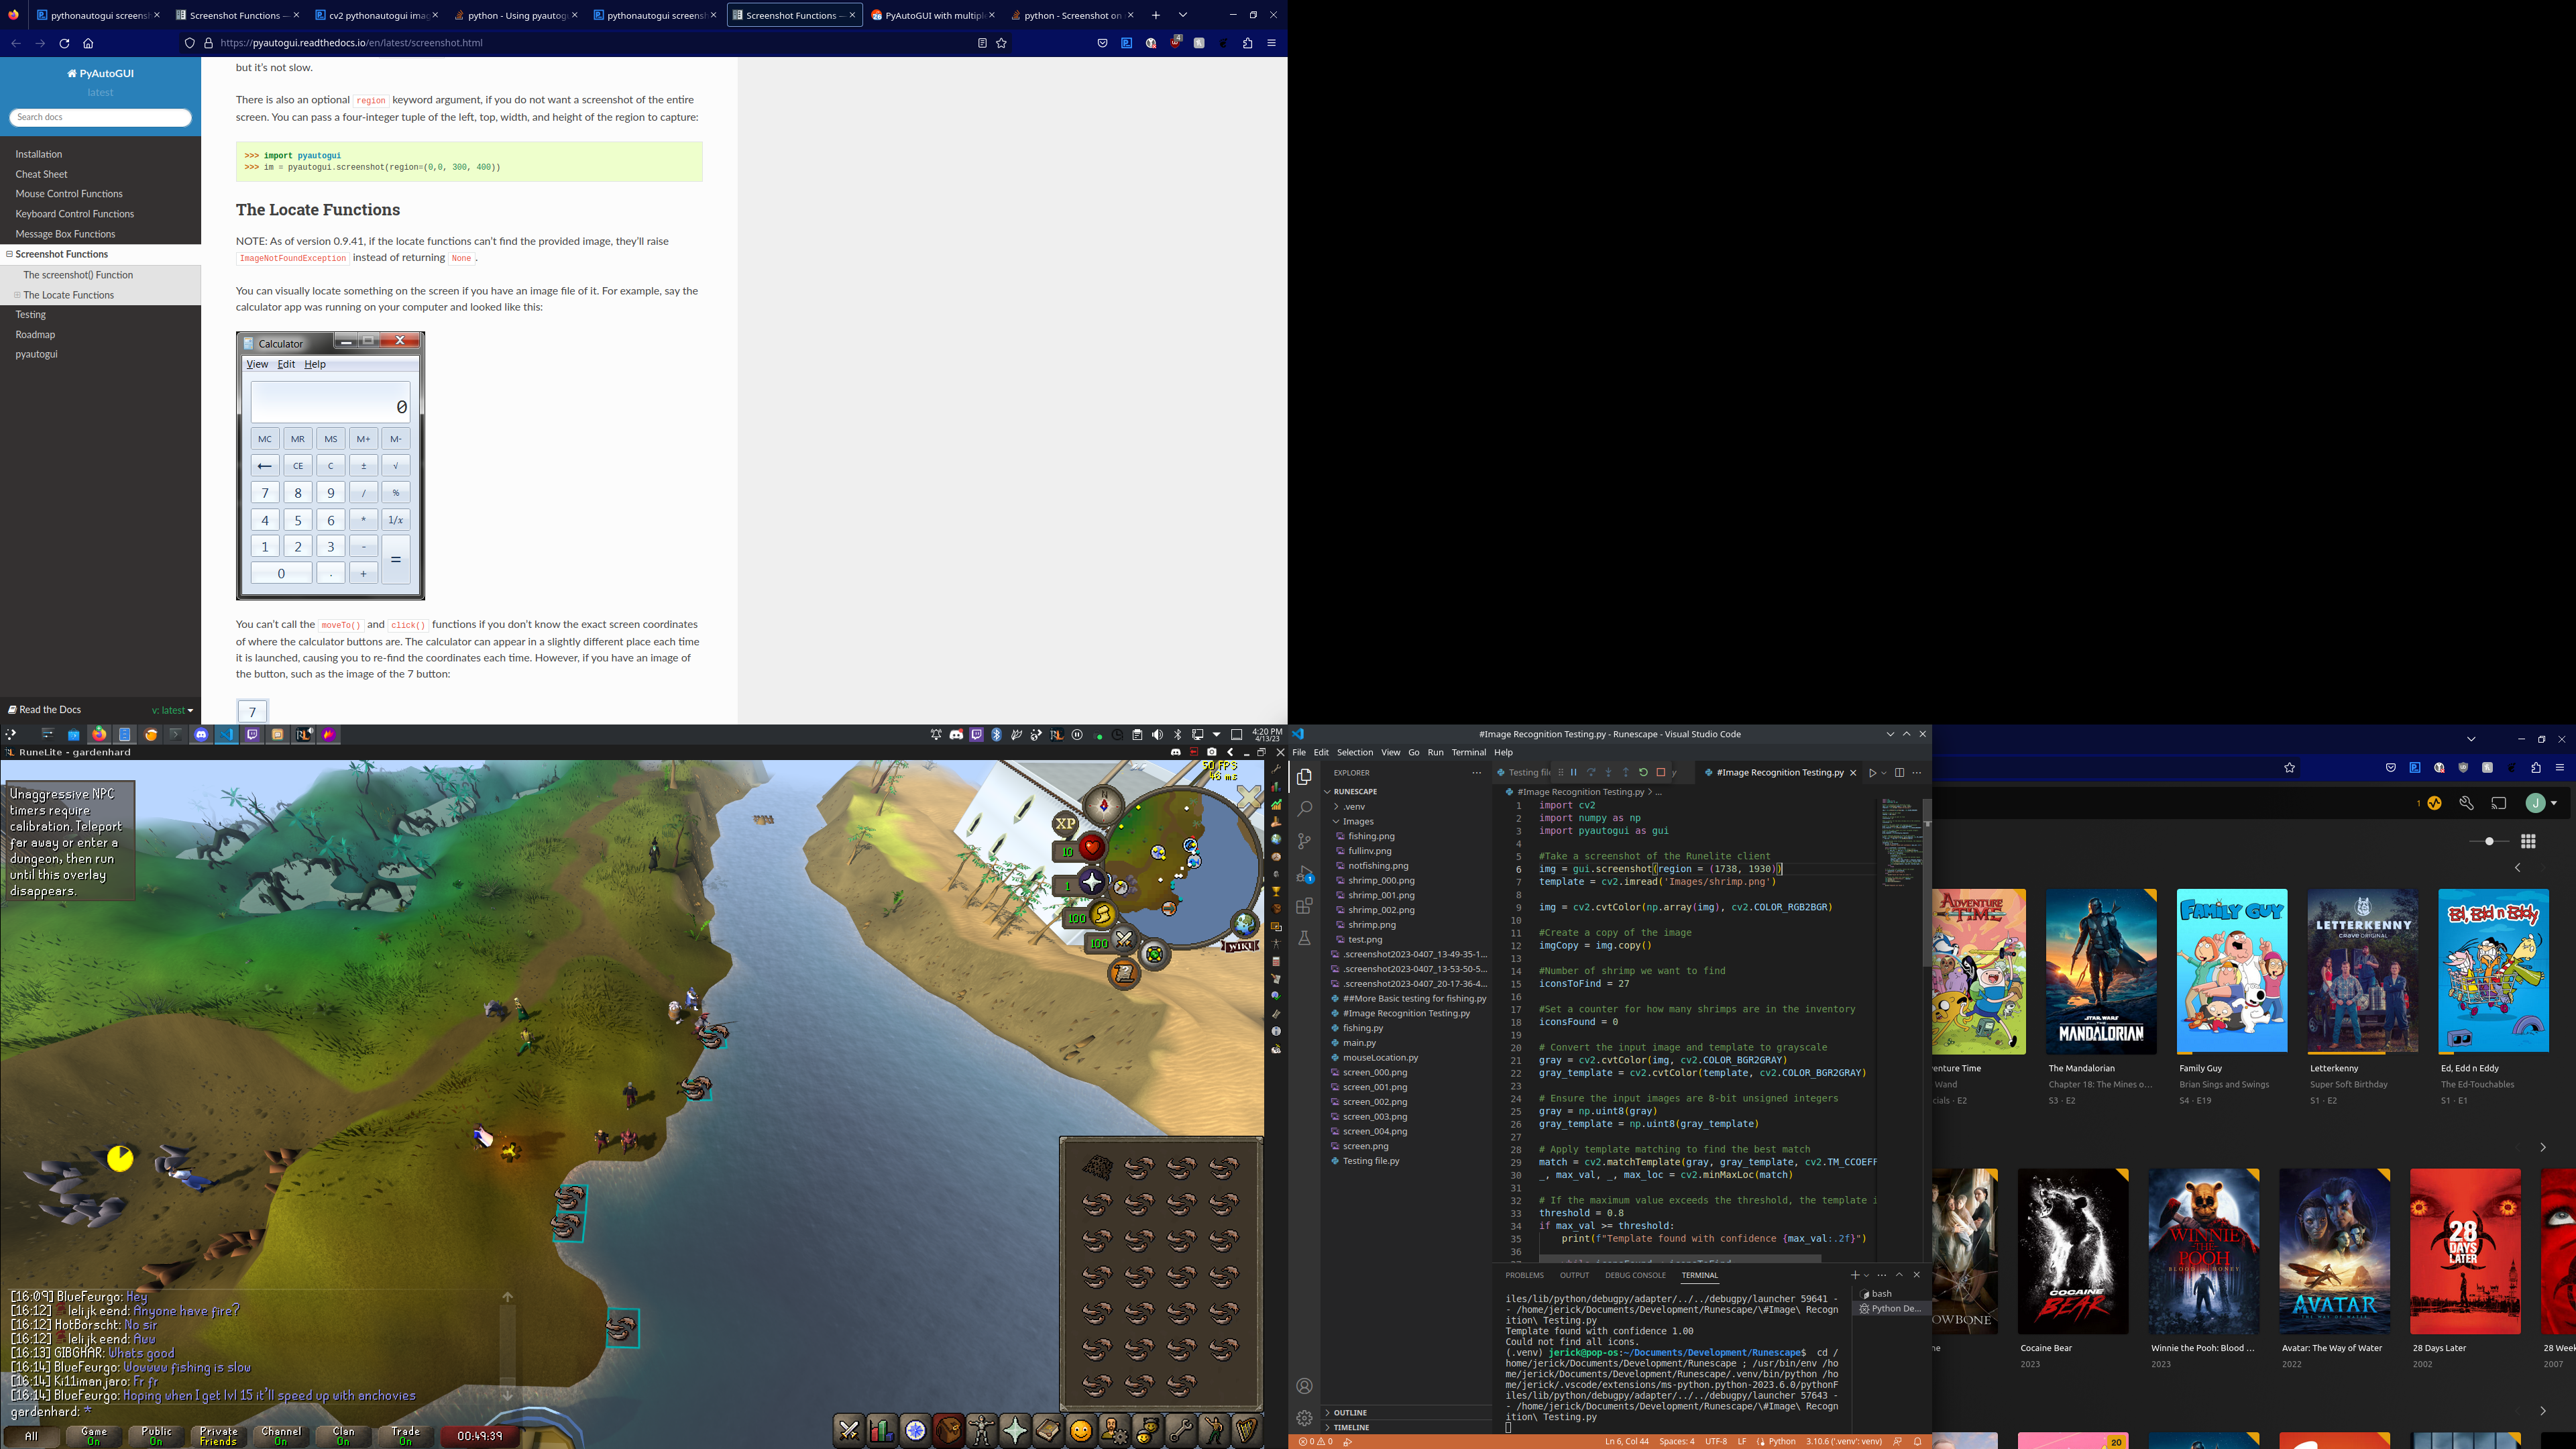Expand the OUTLINE section
2576x1449 pixels.
point(1349,1412)
